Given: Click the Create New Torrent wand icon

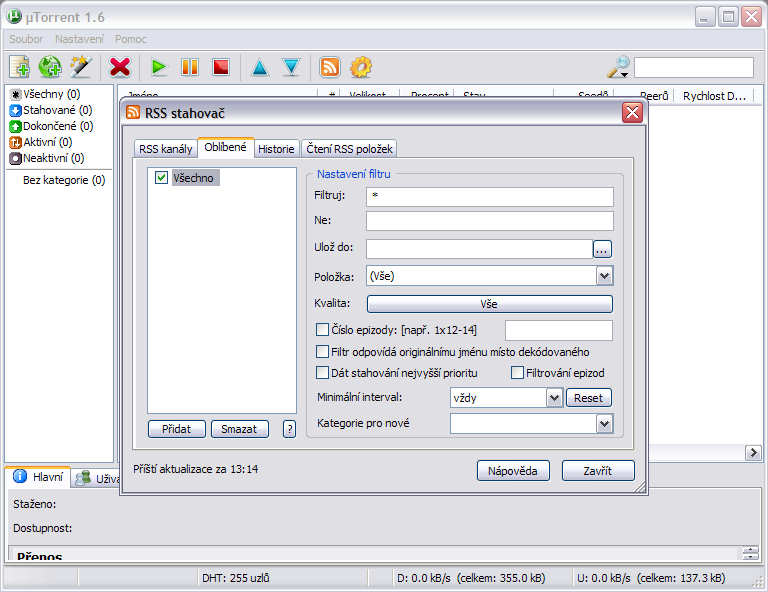Looking at the screenshot, I should [x=81, y=67].
